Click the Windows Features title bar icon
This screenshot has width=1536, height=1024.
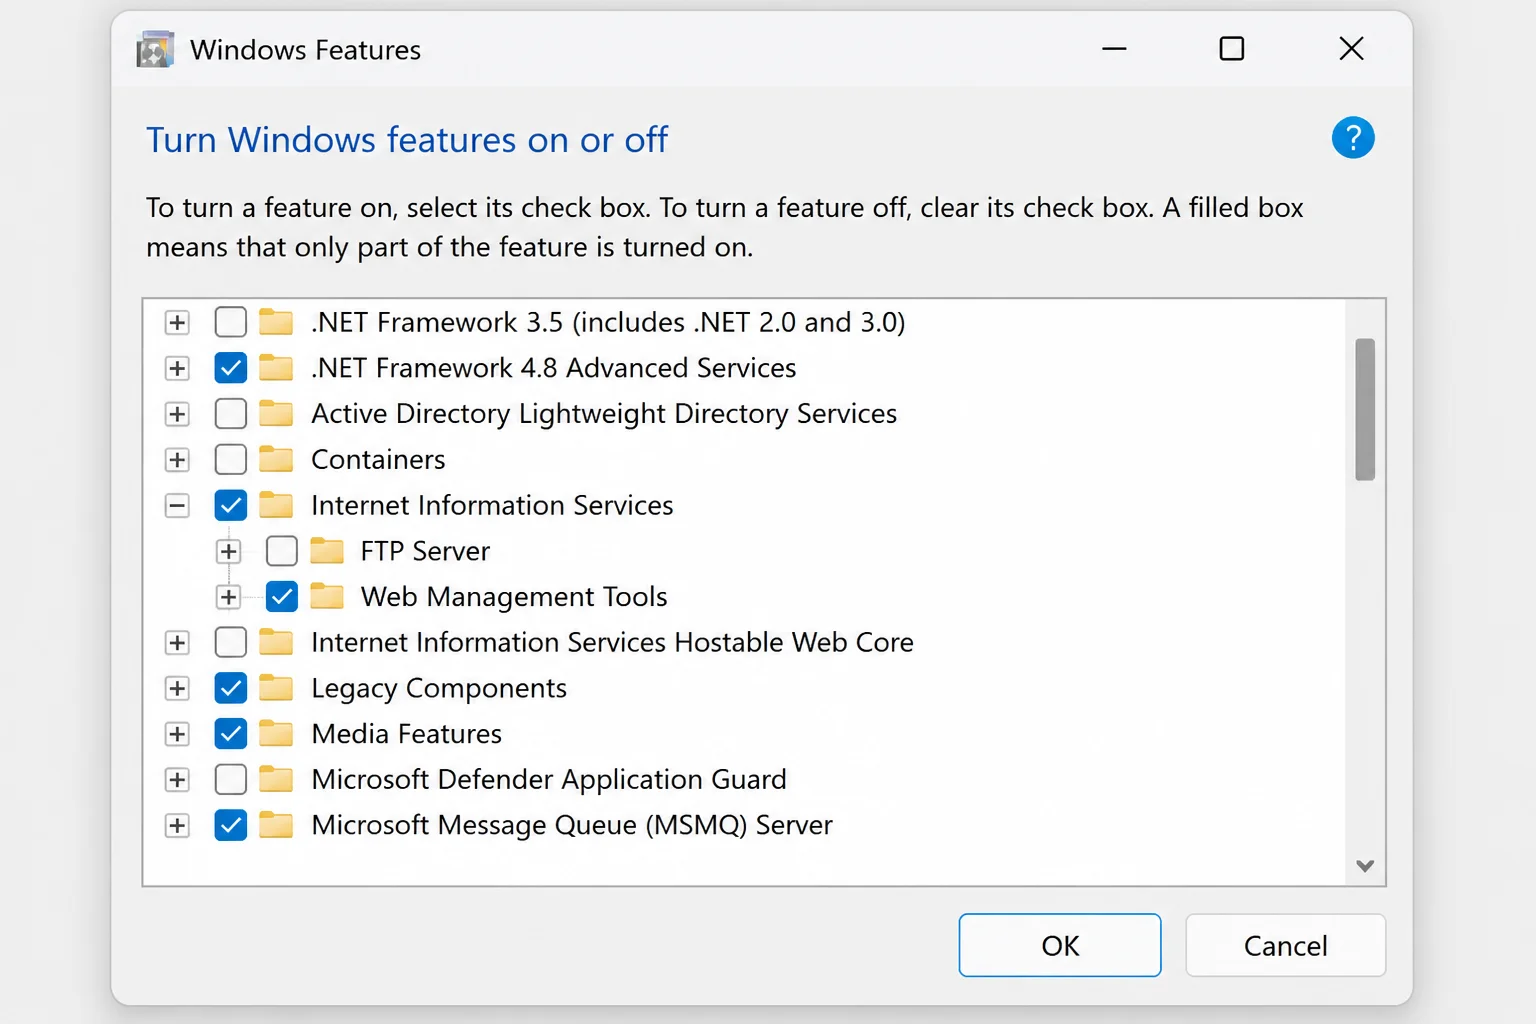tap(155, 49)
